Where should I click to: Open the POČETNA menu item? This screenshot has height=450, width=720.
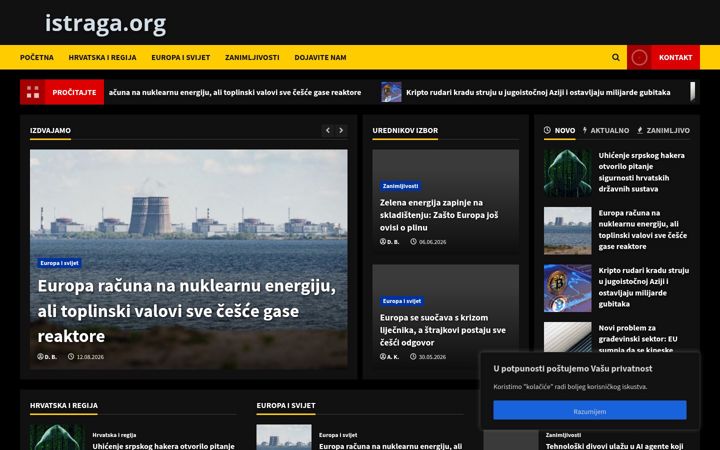tap(37, 57)
